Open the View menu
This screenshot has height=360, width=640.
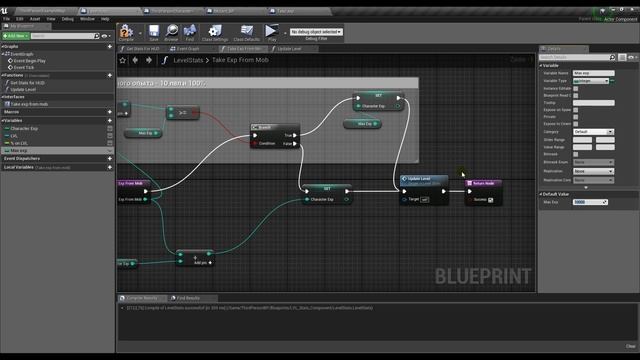point(51,19)
